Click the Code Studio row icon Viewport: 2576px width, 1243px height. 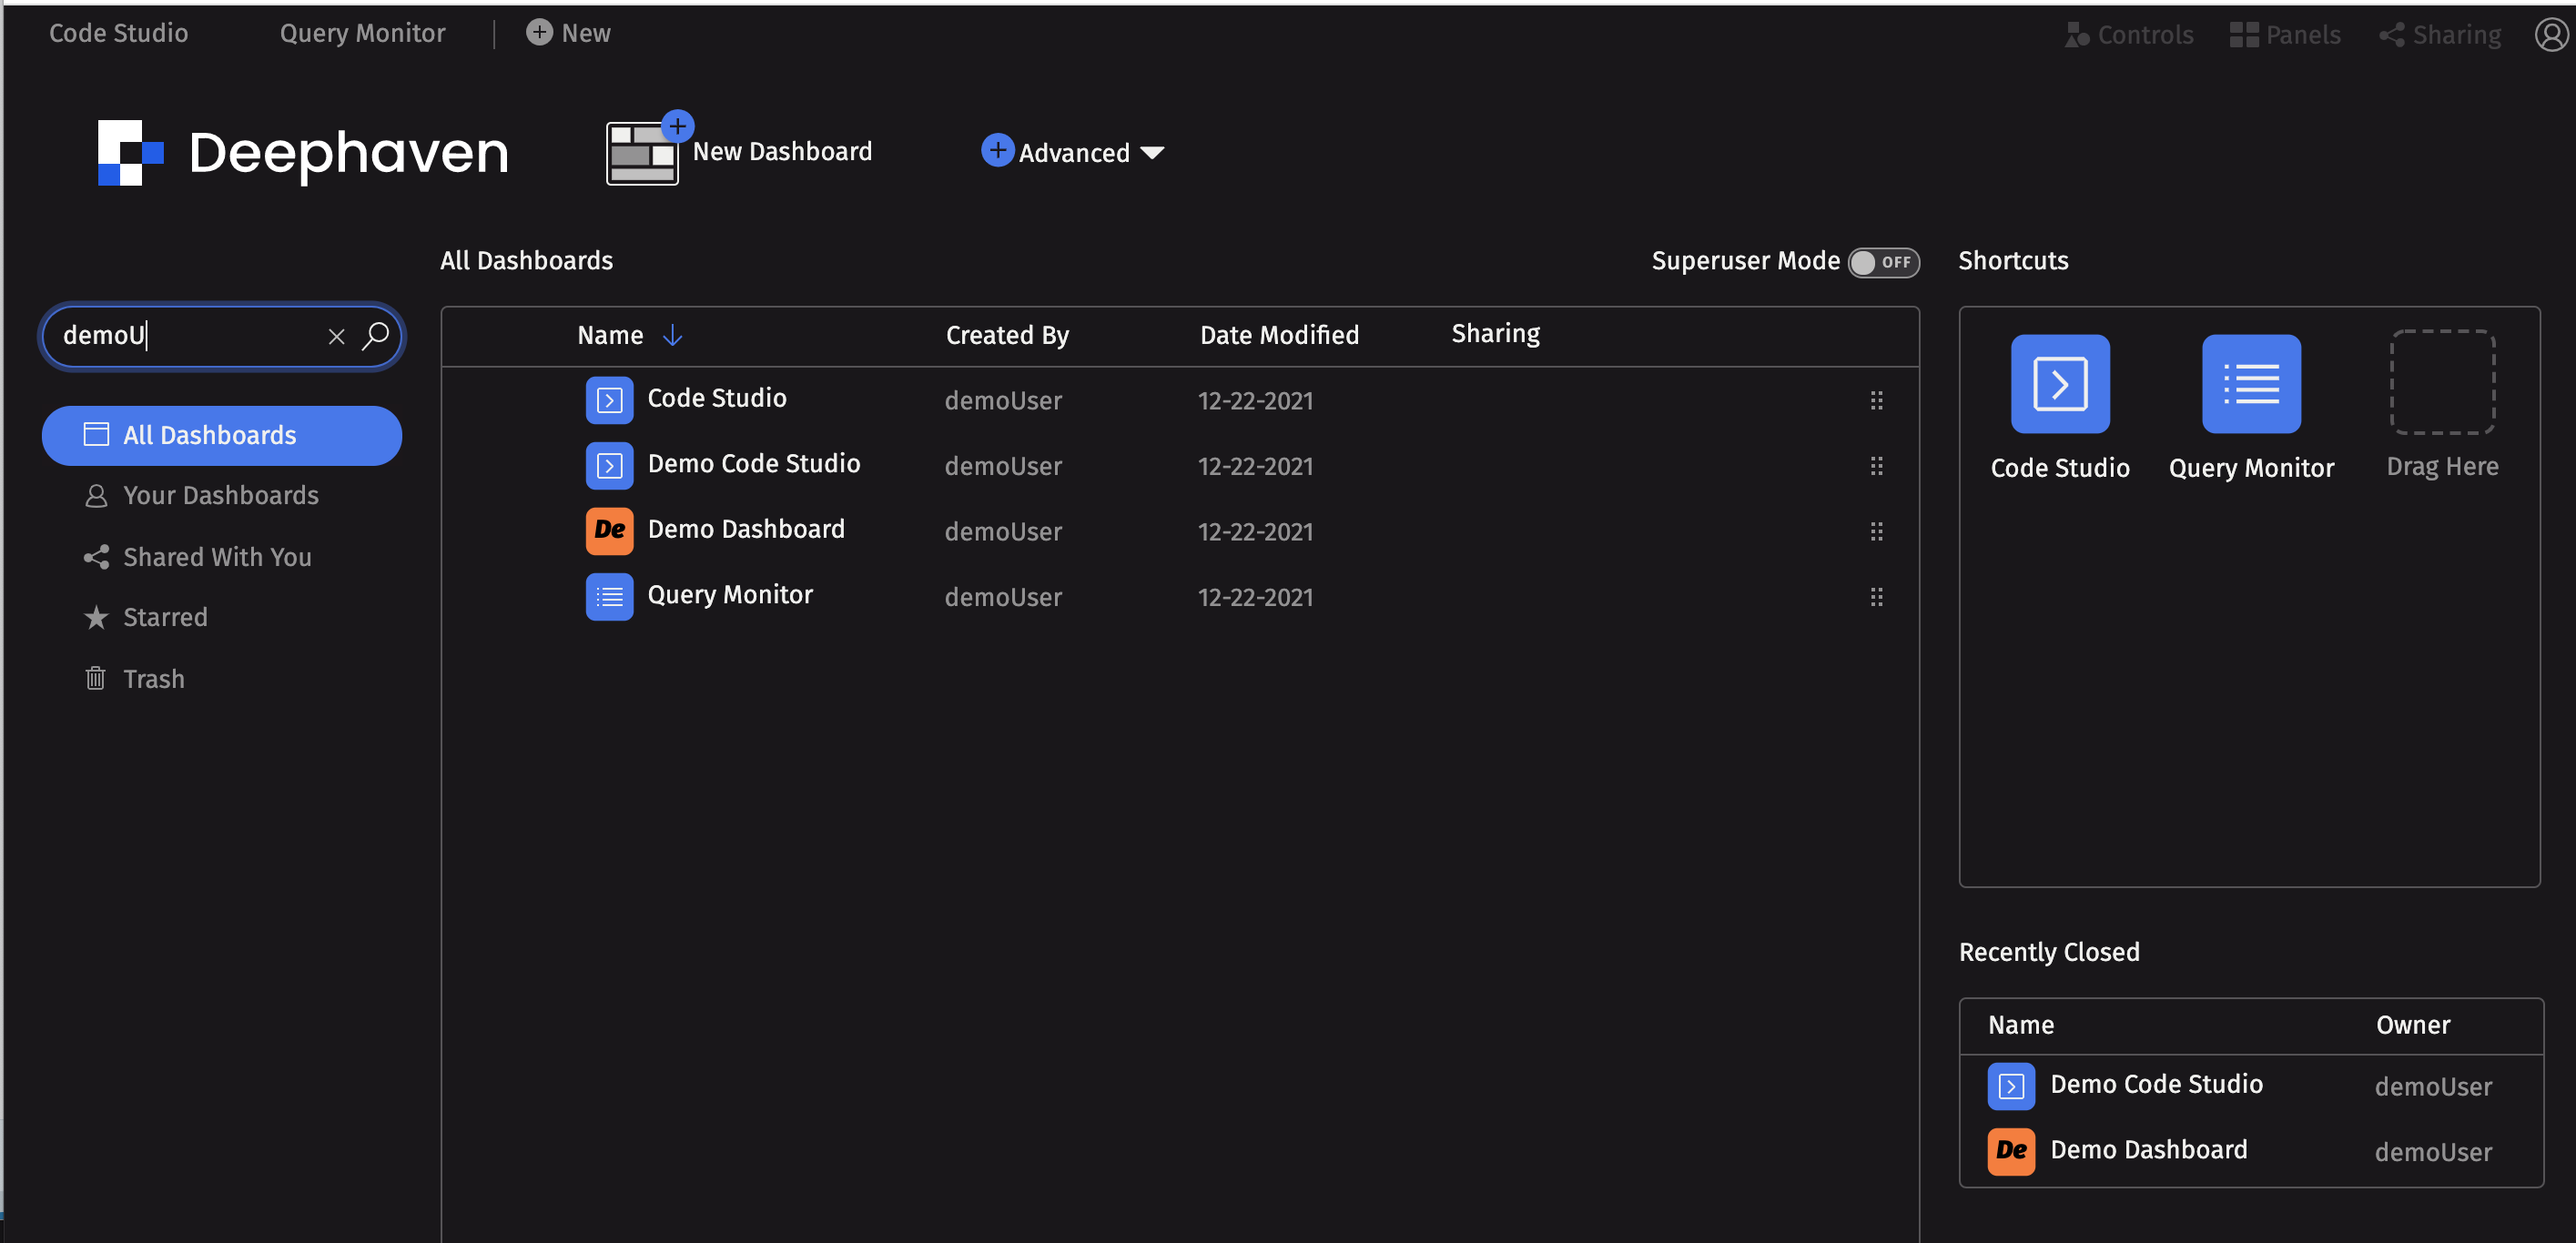coord(609,400)
